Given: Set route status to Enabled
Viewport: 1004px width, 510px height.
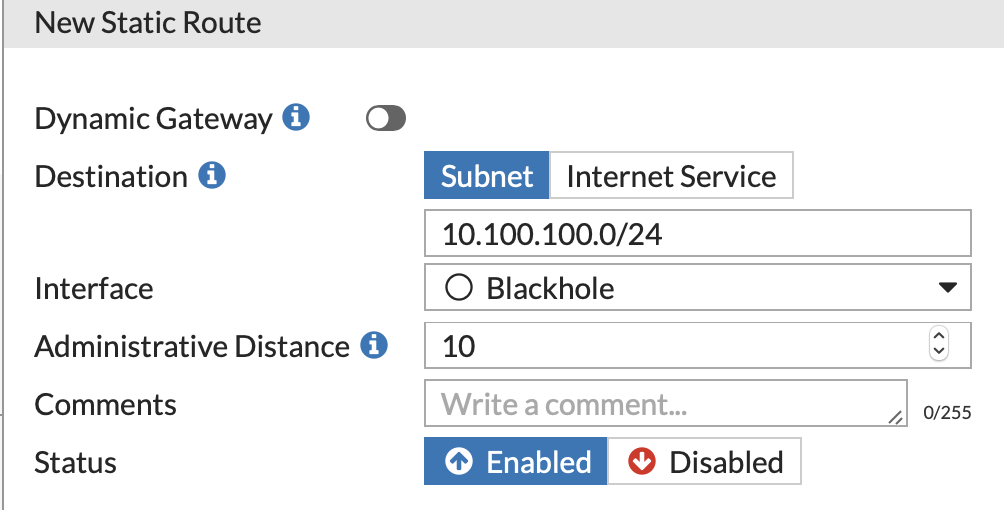Looking at the screenshot, I should (x=516, y=462).
